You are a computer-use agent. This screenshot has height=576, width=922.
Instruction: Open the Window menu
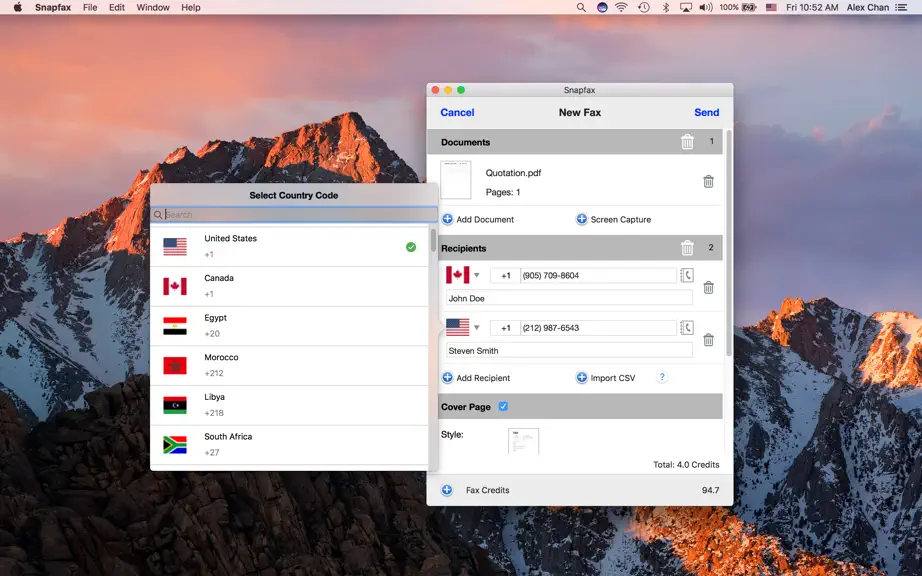153,7
